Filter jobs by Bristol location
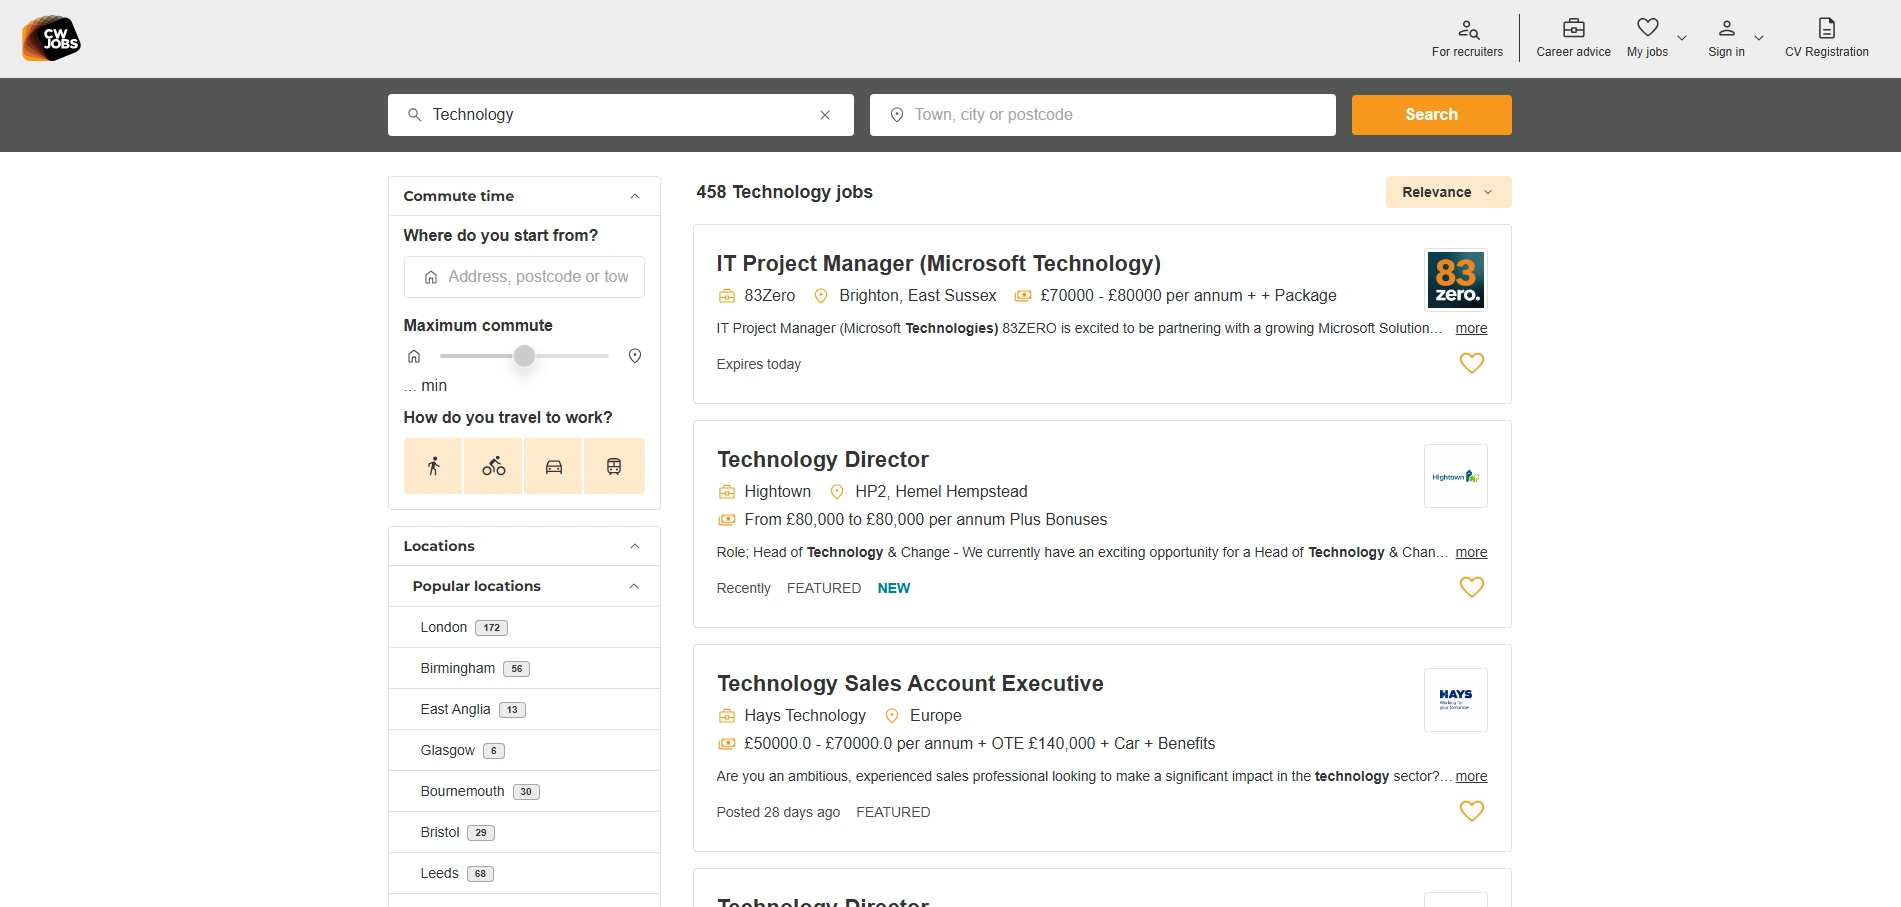1901x907 pixels. point(524,832)
